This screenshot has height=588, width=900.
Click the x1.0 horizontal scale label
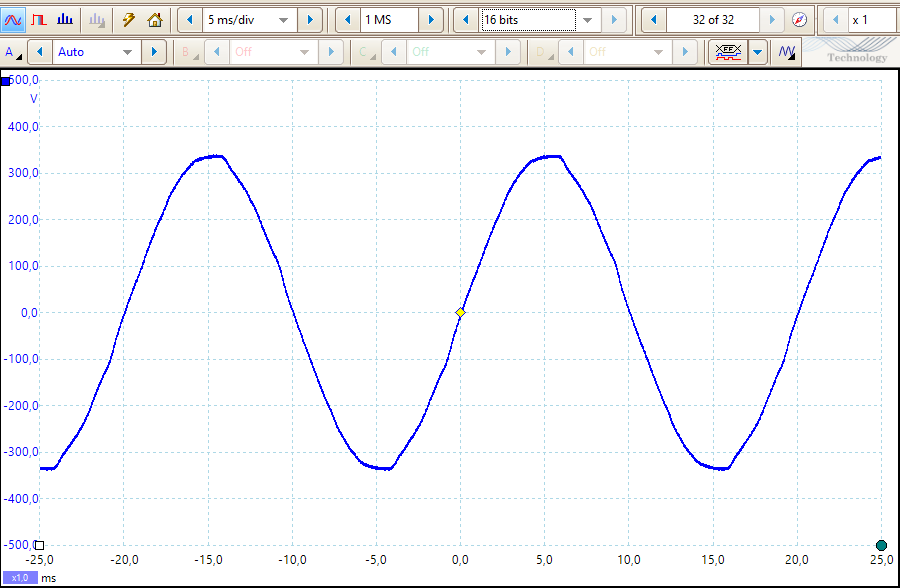[x=20, y=578]
